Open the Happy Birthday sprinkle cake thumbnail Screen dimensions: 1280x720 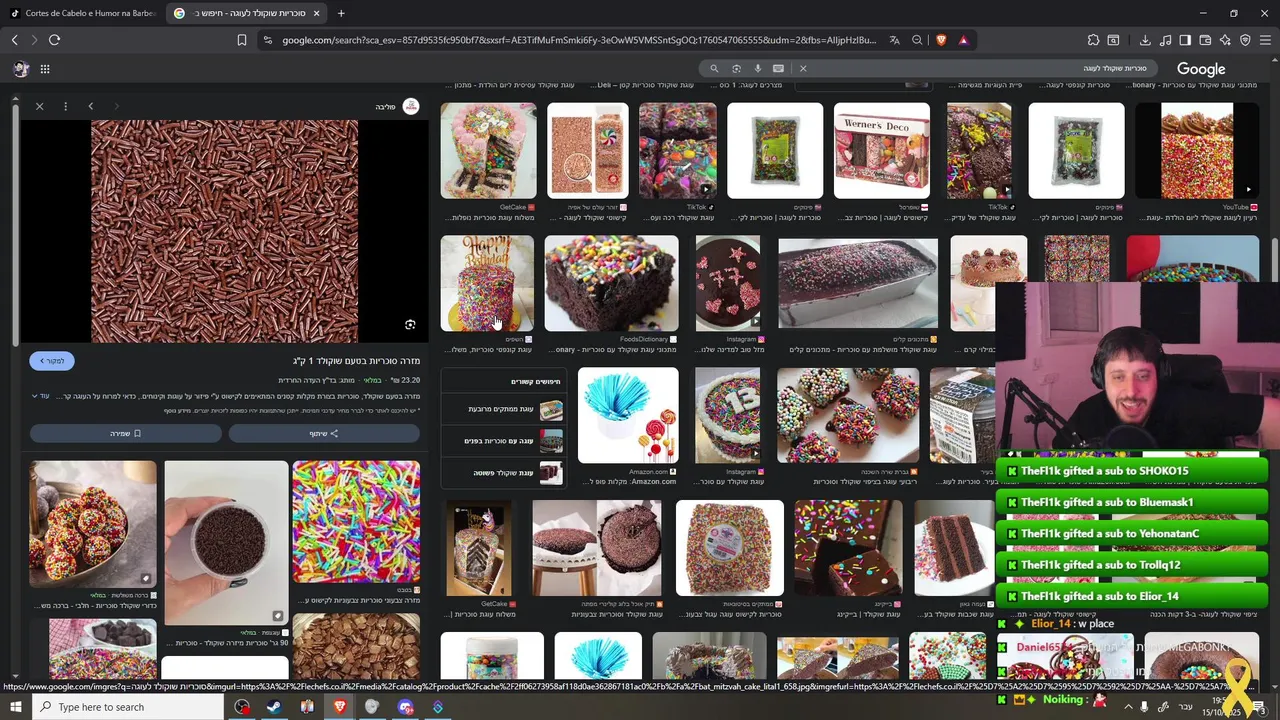pos(487,284)
